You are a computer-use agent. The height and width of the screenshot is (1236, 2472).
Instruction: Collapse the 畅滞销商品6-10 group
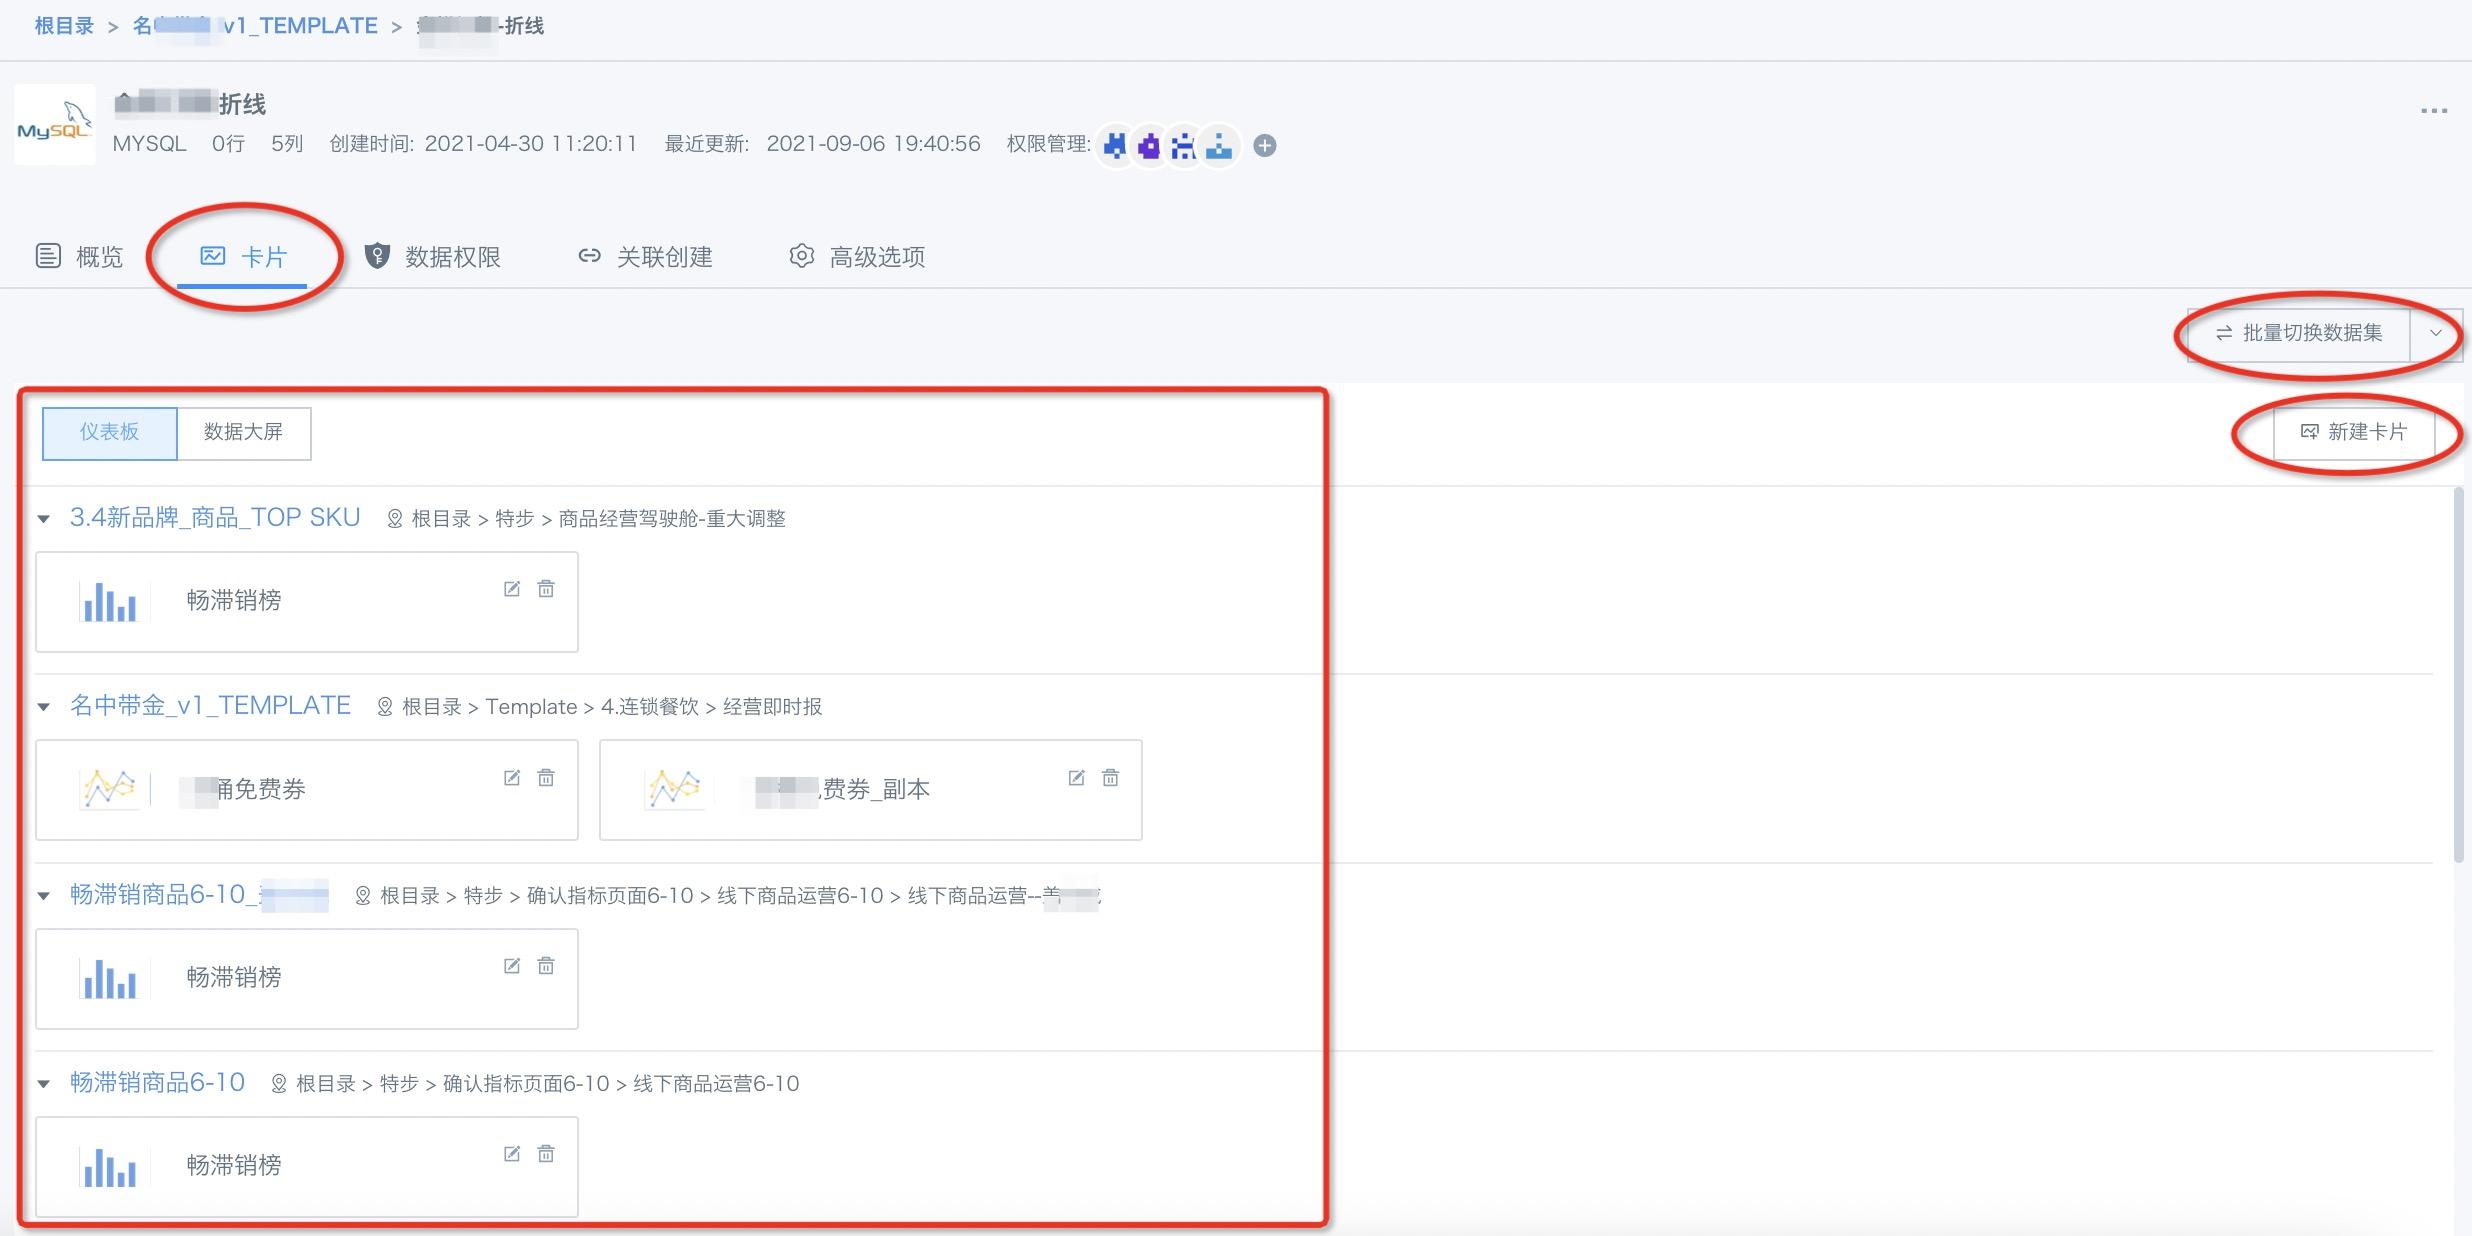(44, 1084)
